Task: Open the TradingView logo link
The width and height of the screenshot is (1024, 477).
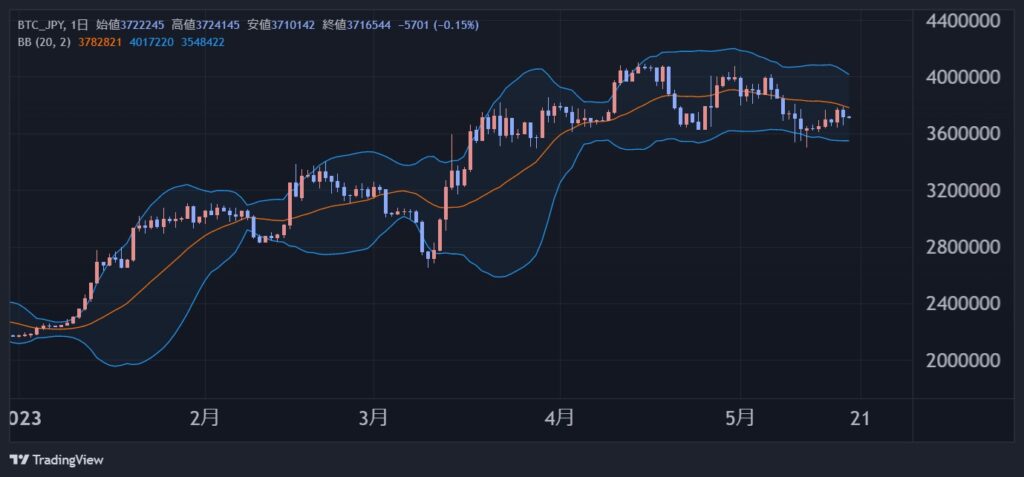Action: [57, 460]
